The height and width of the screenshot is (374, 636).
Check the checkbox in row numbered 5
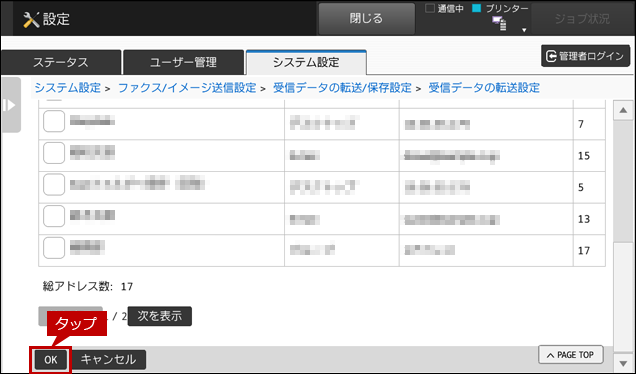54,185
